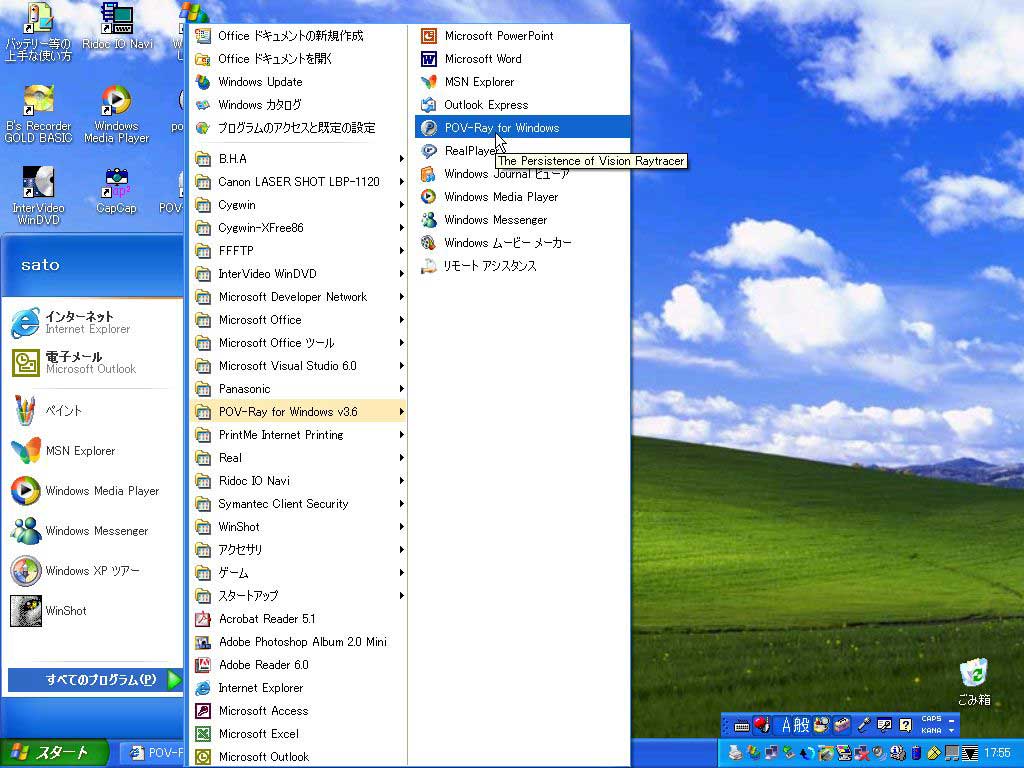Open the POV-Ray for Windows v3.6 program group
Viewport: 1024px width, 768px height.
(299, 412)
